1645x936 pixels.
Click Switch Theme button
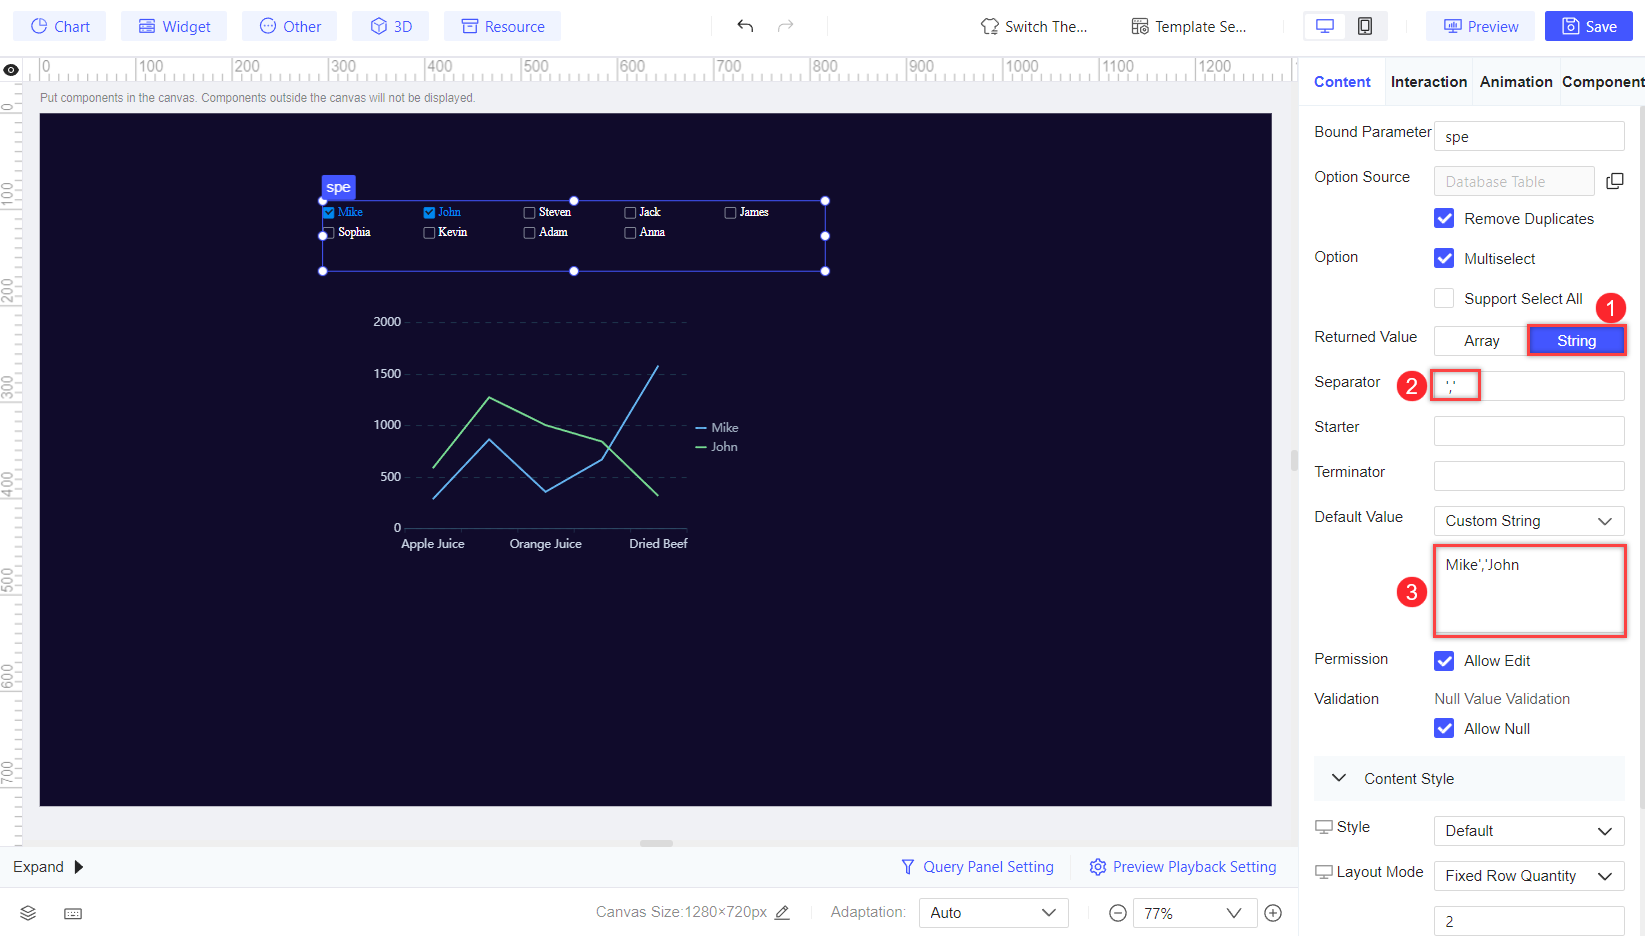[x=1034, y=26]
